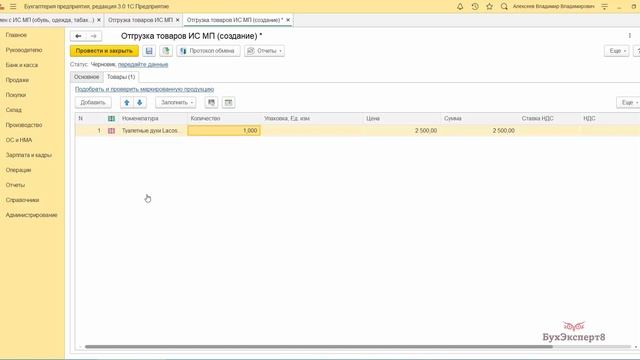This screenshot has height=360, width=640.
Task: Click the green marking column header icon
Action: click(x=111, y=118)
